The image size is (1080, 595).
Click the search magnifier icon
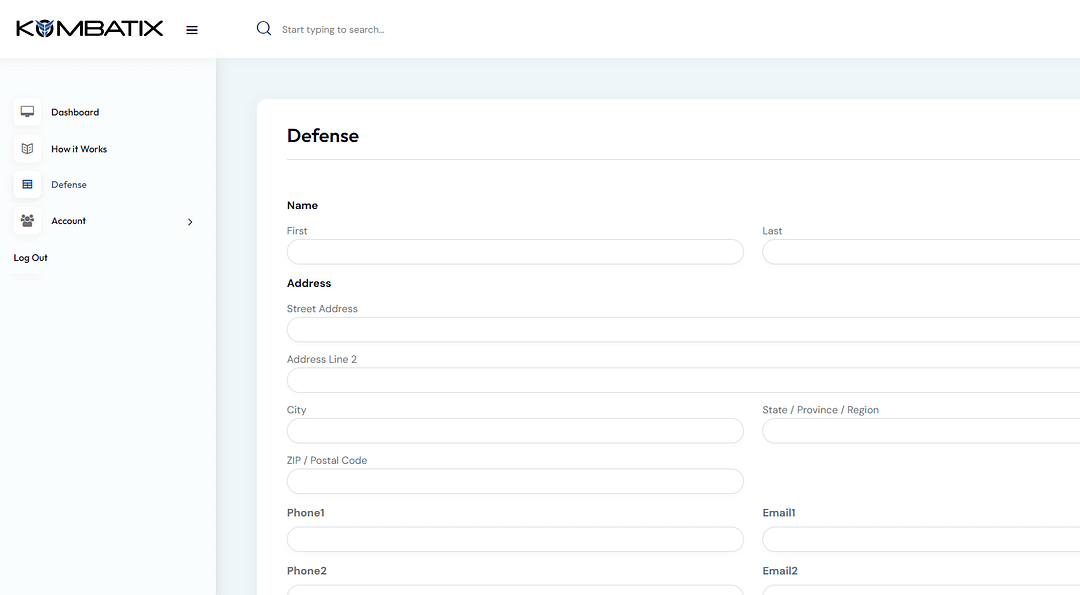pyautogui.click(x=263, y=28)
